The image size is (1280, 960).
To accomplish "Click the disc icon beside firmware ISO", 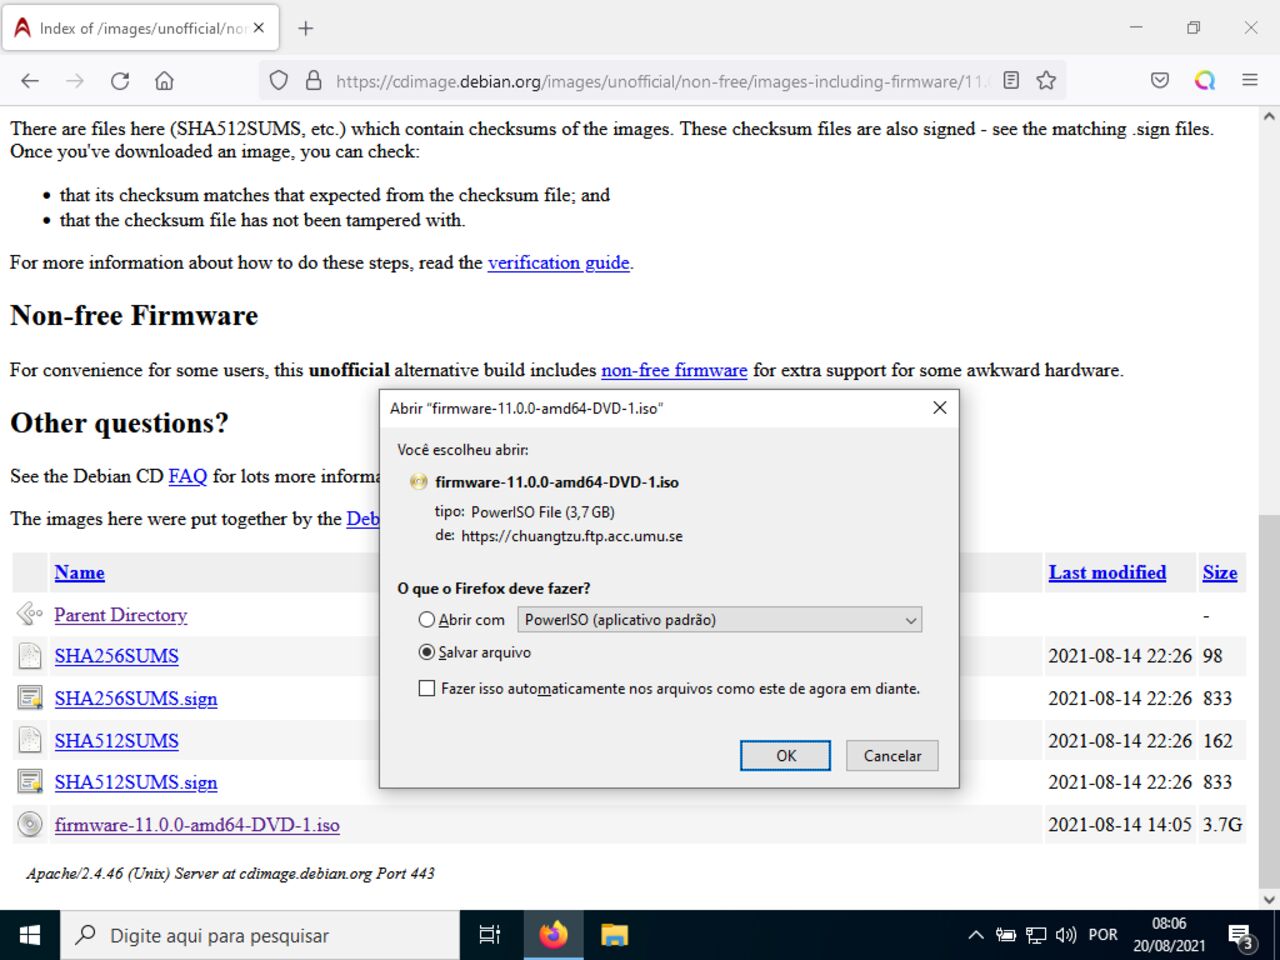I will click(x=30, y=824).
